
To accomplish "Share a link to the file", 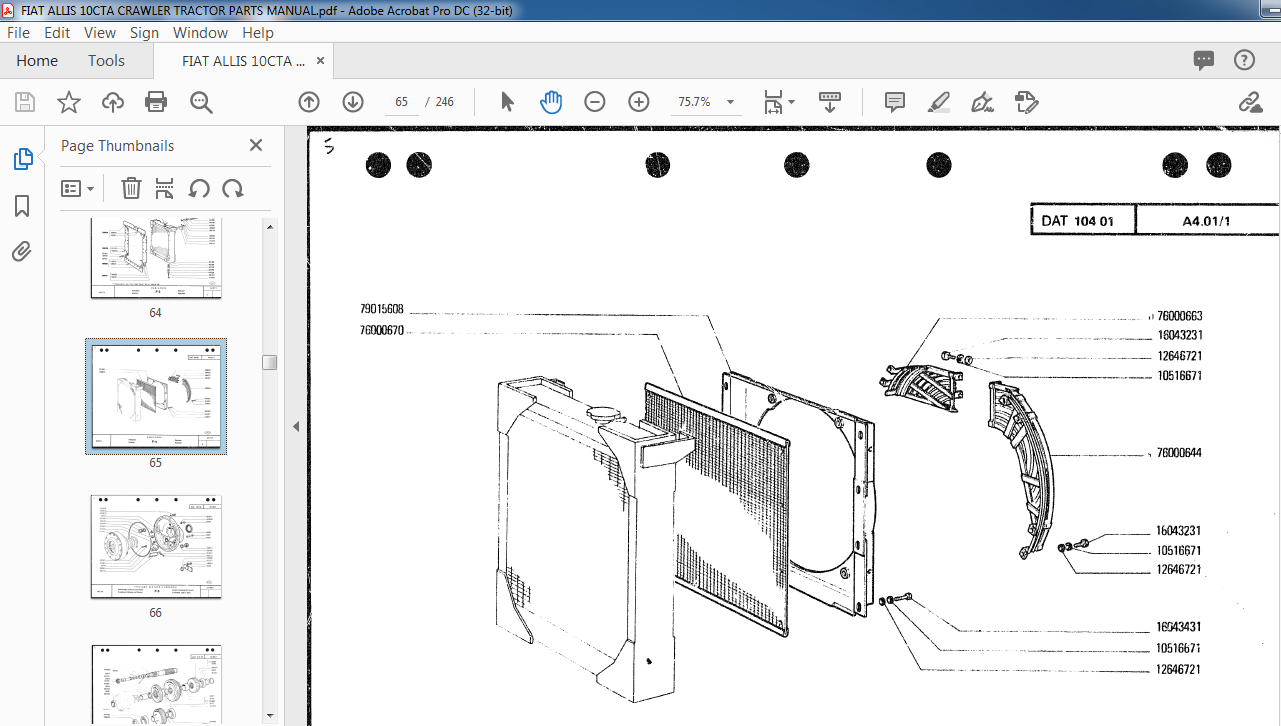I will (1250, 102).
